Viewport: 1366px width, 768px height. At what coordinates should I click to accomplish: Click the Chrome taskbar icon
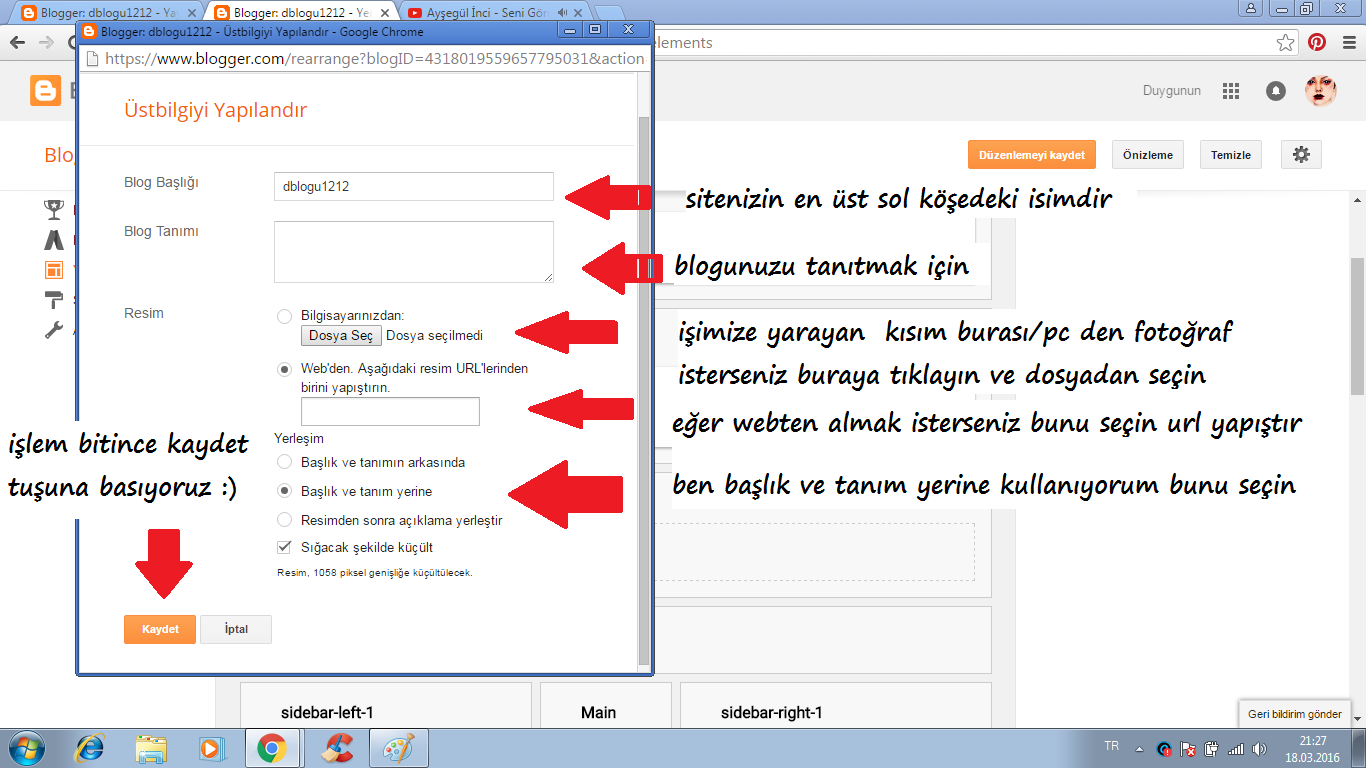point(271,748)
